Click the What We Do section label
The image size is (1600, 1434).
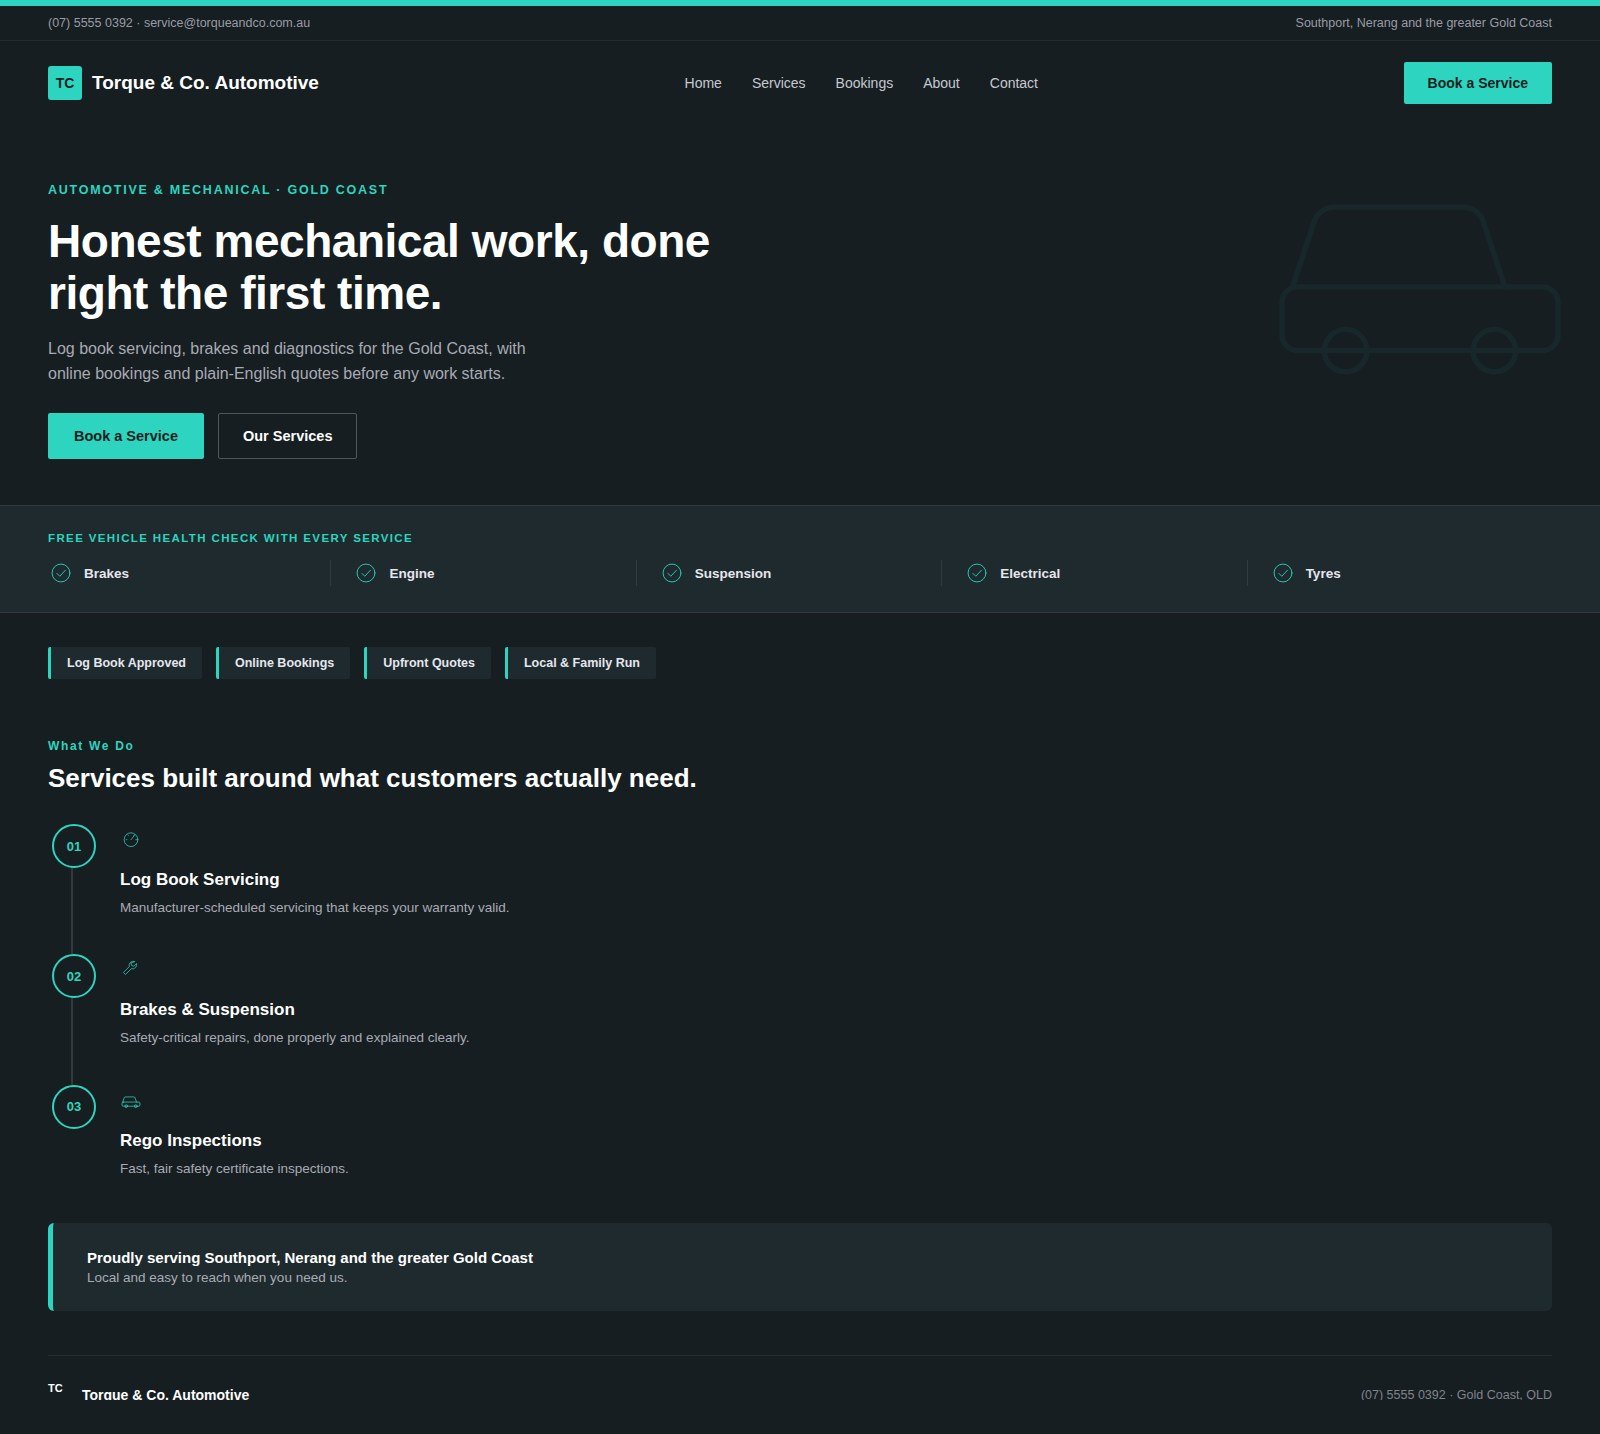click(91, 746)
